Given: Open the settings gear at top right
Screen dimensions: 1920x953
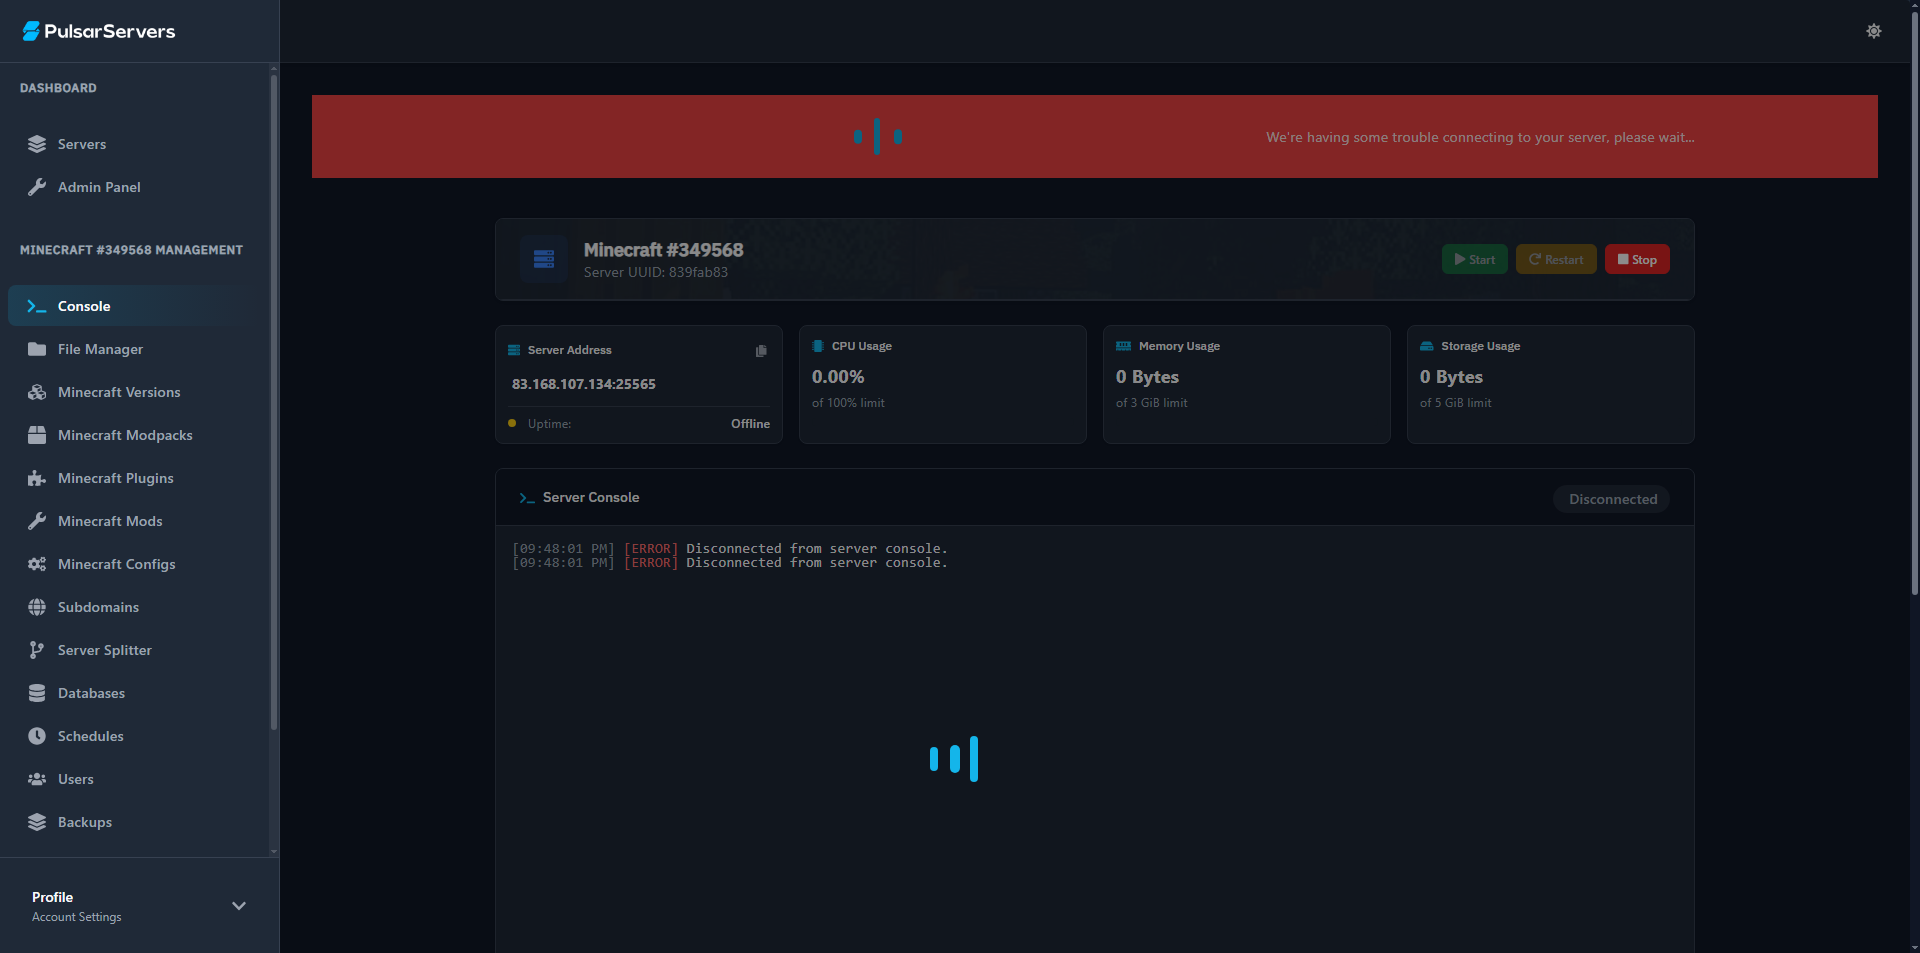Looking at the screenshot, I should tap(1875, 31).
